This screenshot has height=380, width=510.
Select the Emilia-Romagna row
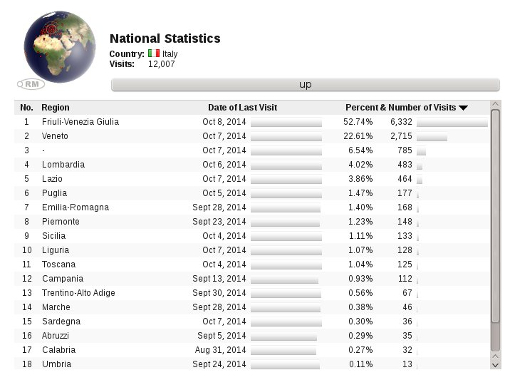pos(252,207)
